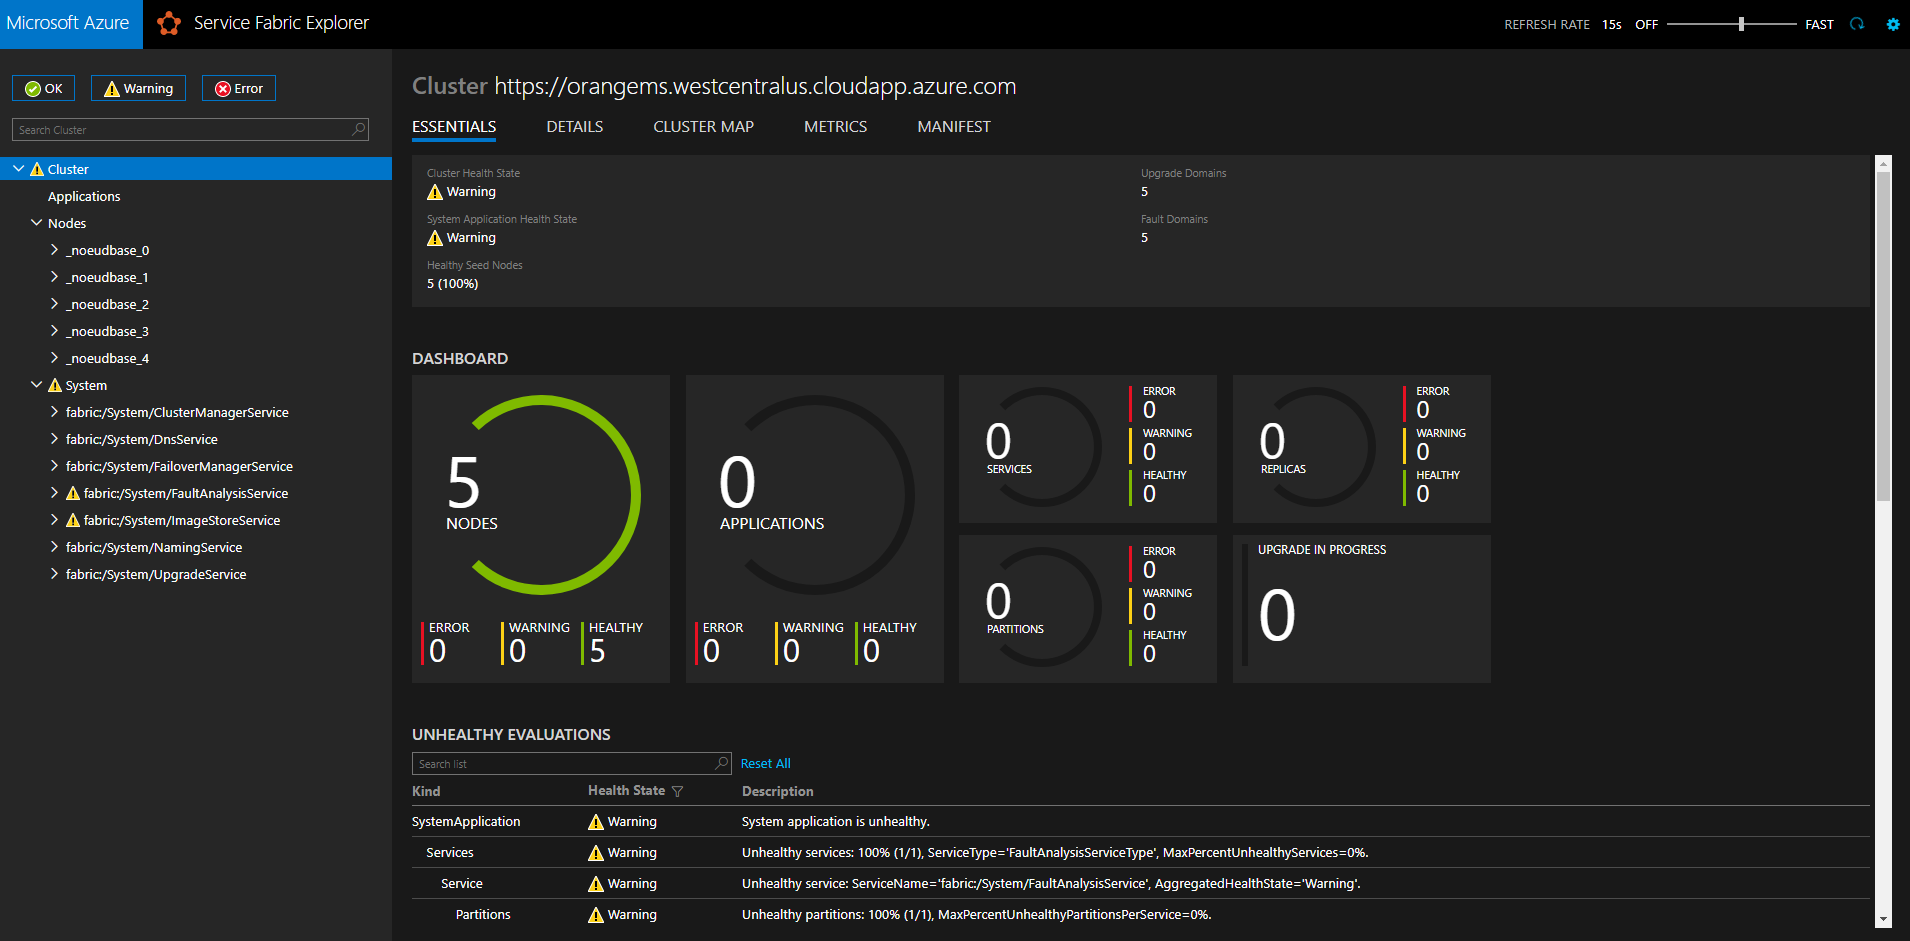The width and height of the screenshot is (1910, 941).
Task: Click warning icon in Partitions evaluation row
Action: click(596, 915)
